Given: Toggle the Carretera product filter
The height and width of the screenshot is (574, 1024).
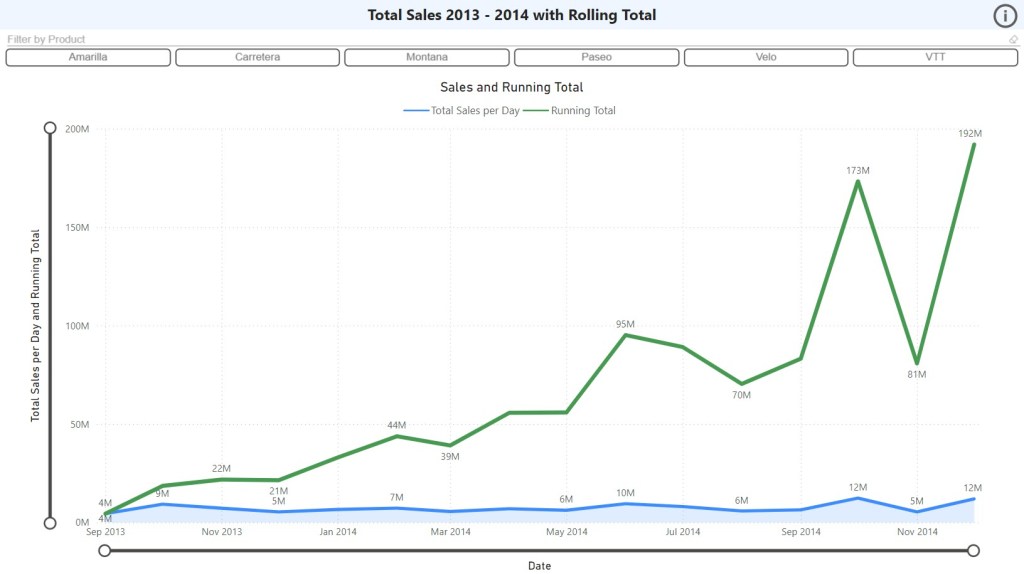Looking at the screenshot, I should [x=257, y=57].
